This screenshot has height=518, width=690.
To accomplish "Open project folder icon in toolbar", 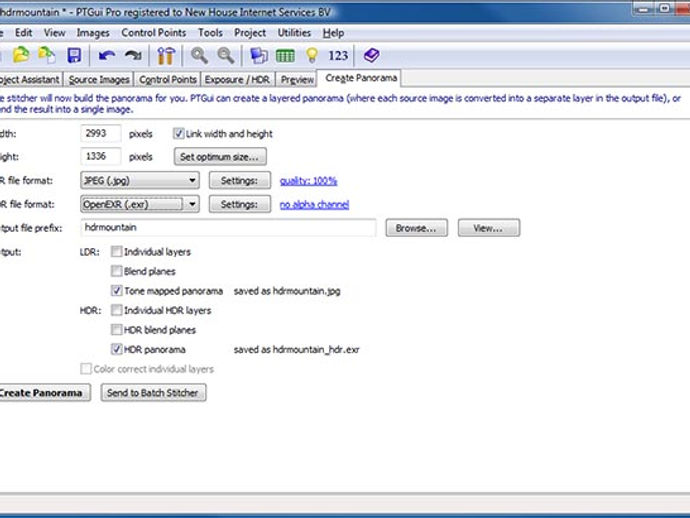I will click(x=21, y=55).
